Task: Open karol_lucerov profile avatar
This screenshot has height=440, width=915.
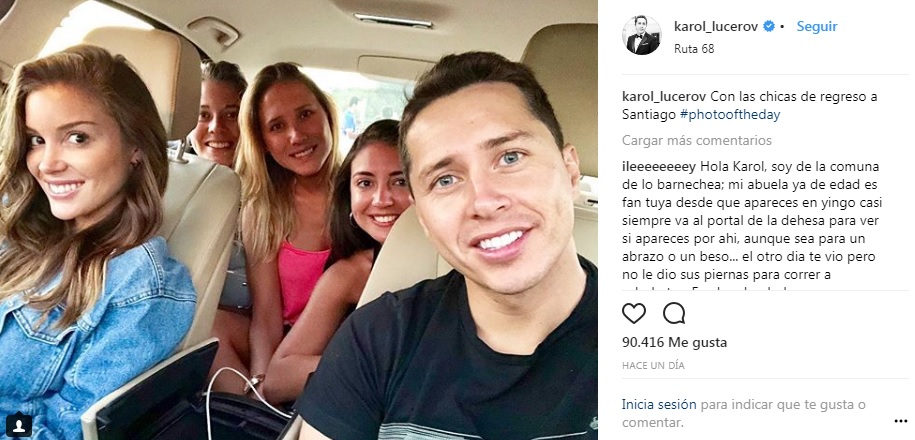Action: (x=642, y=35)
